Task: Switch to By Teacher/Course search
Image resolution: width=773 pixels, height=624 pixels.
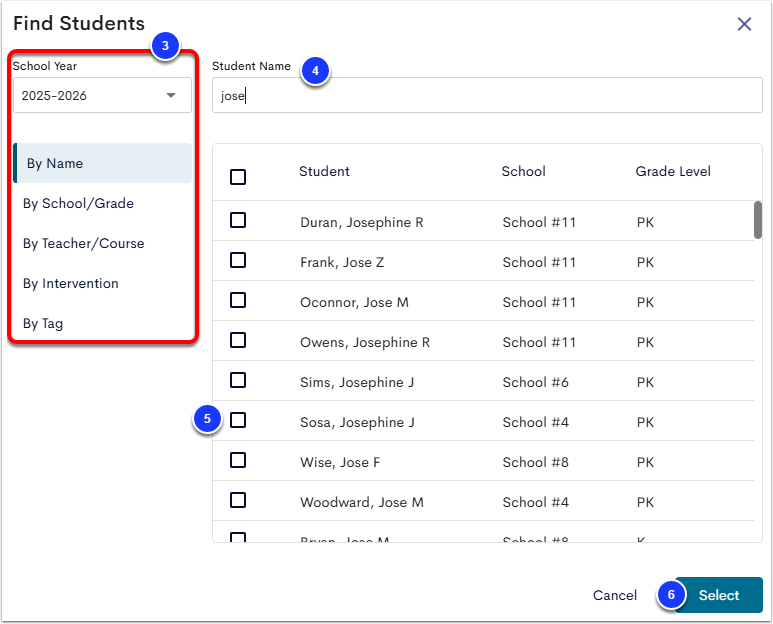Action: tap(83, 243)
